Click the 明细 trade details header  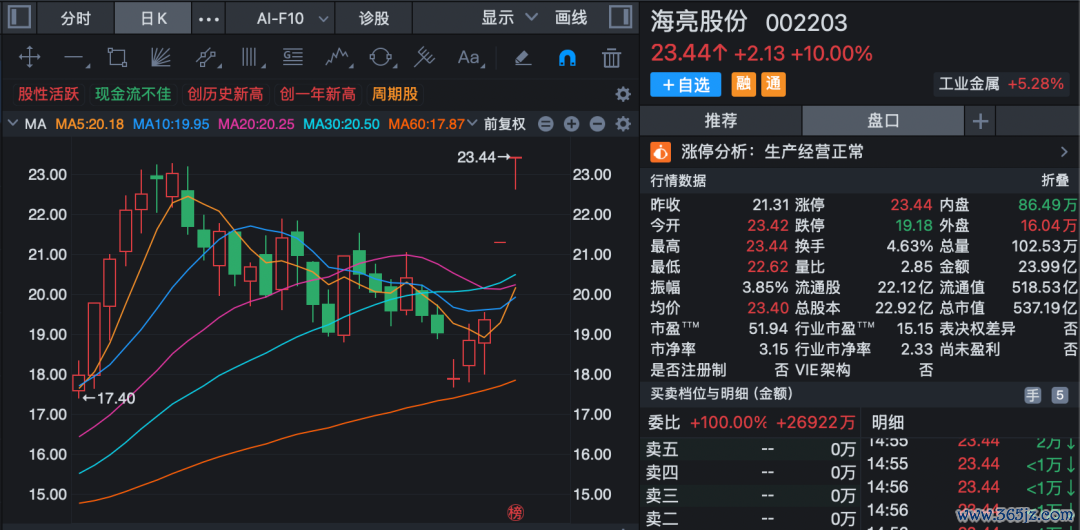tap(889, 422)
